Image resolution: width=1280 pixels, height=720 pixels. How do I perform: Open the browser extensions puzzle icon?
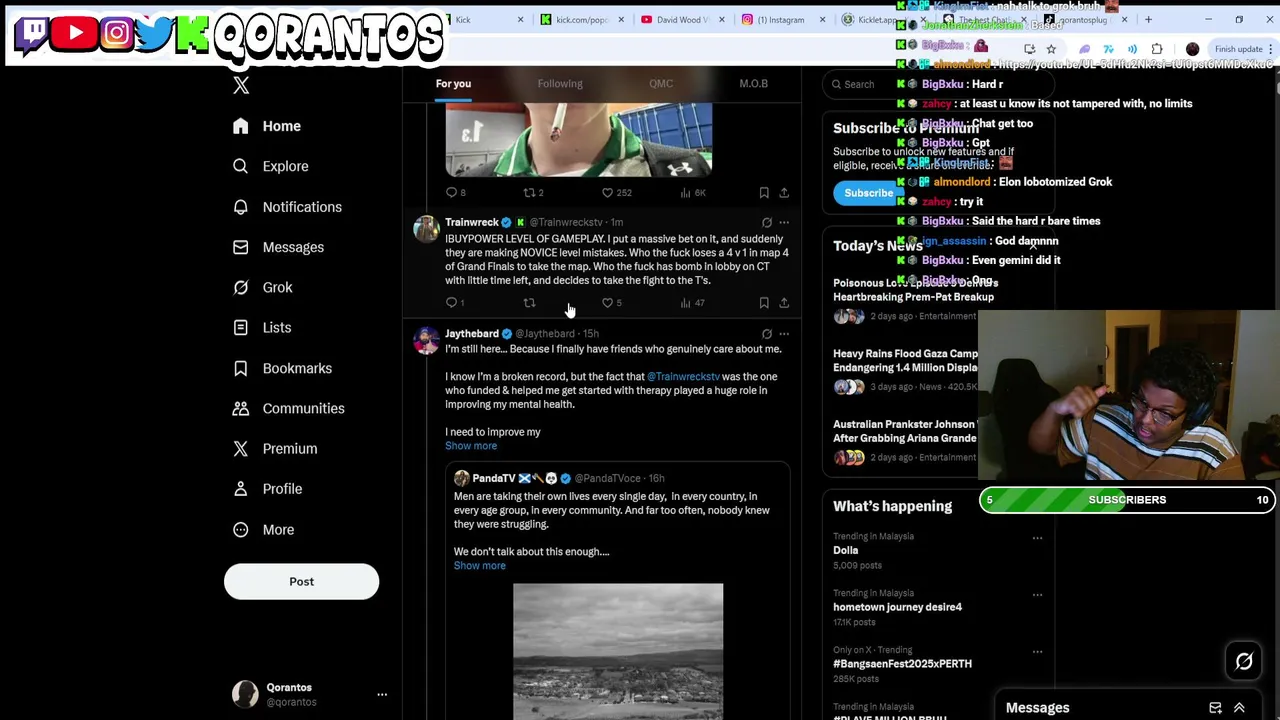coord(1157,49)
